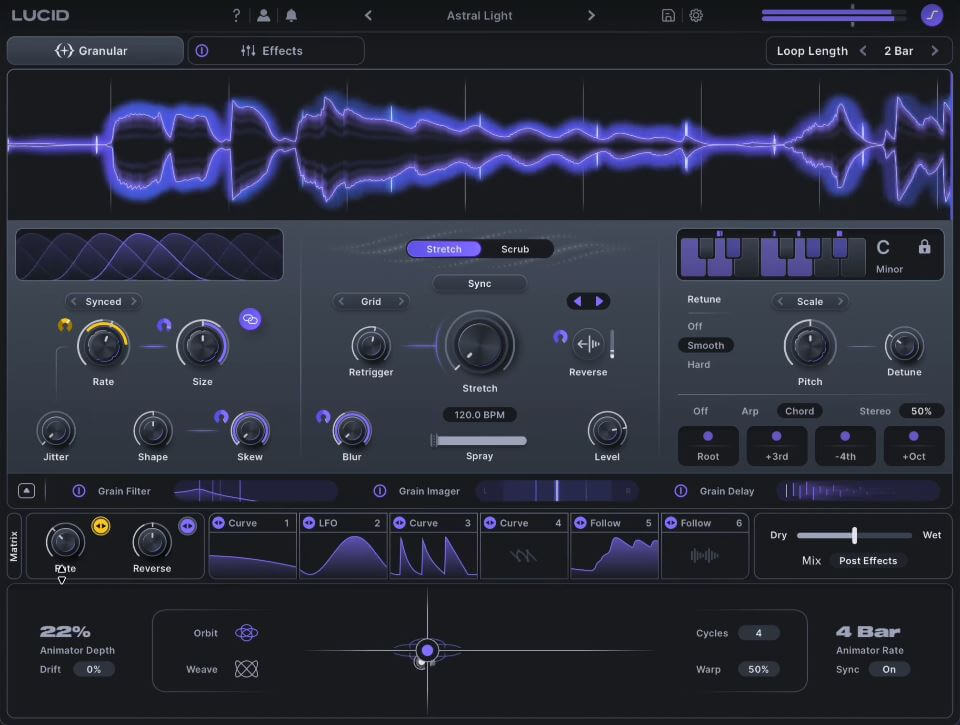Open the help question mark icon
The image size is (960, 725).
pyautogui.click(x=236, y=15)
